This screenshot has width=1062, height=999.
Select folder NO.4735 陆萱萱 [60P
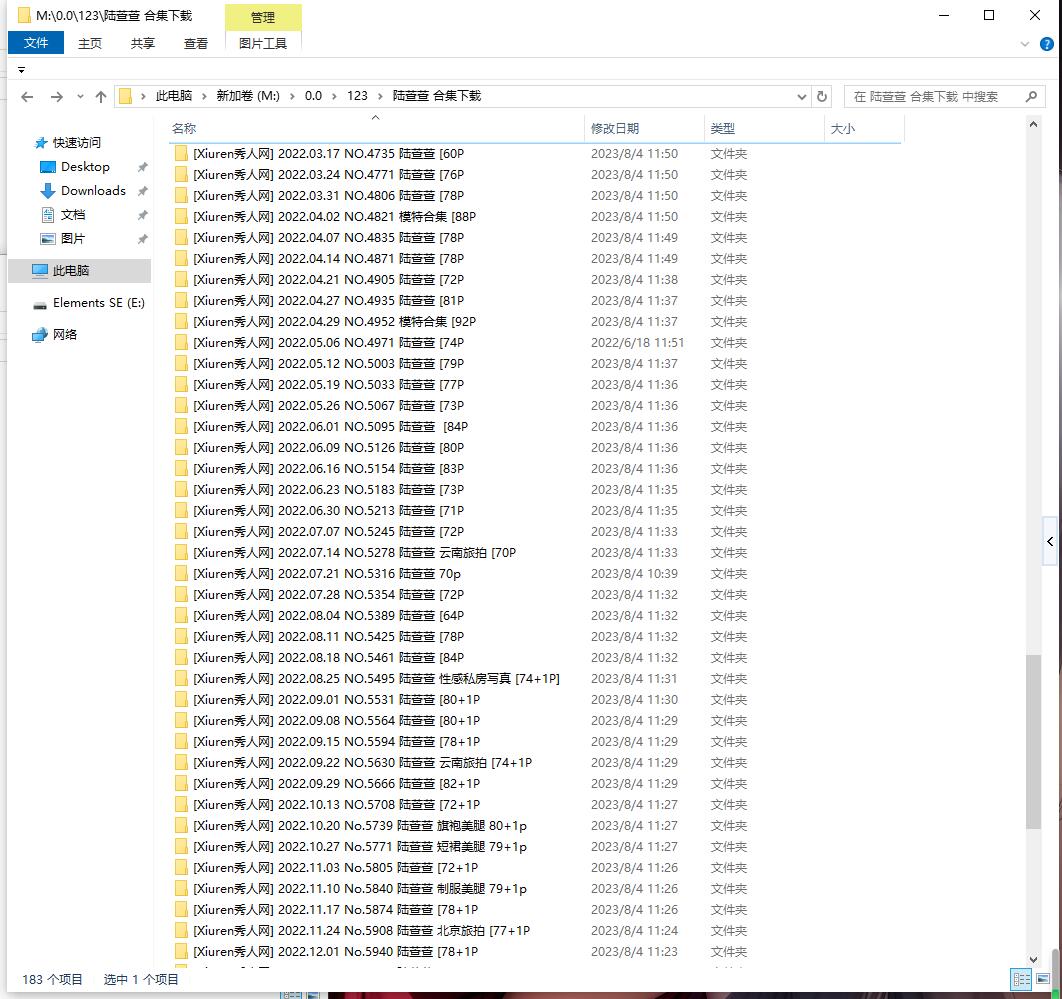pos(328,154)
